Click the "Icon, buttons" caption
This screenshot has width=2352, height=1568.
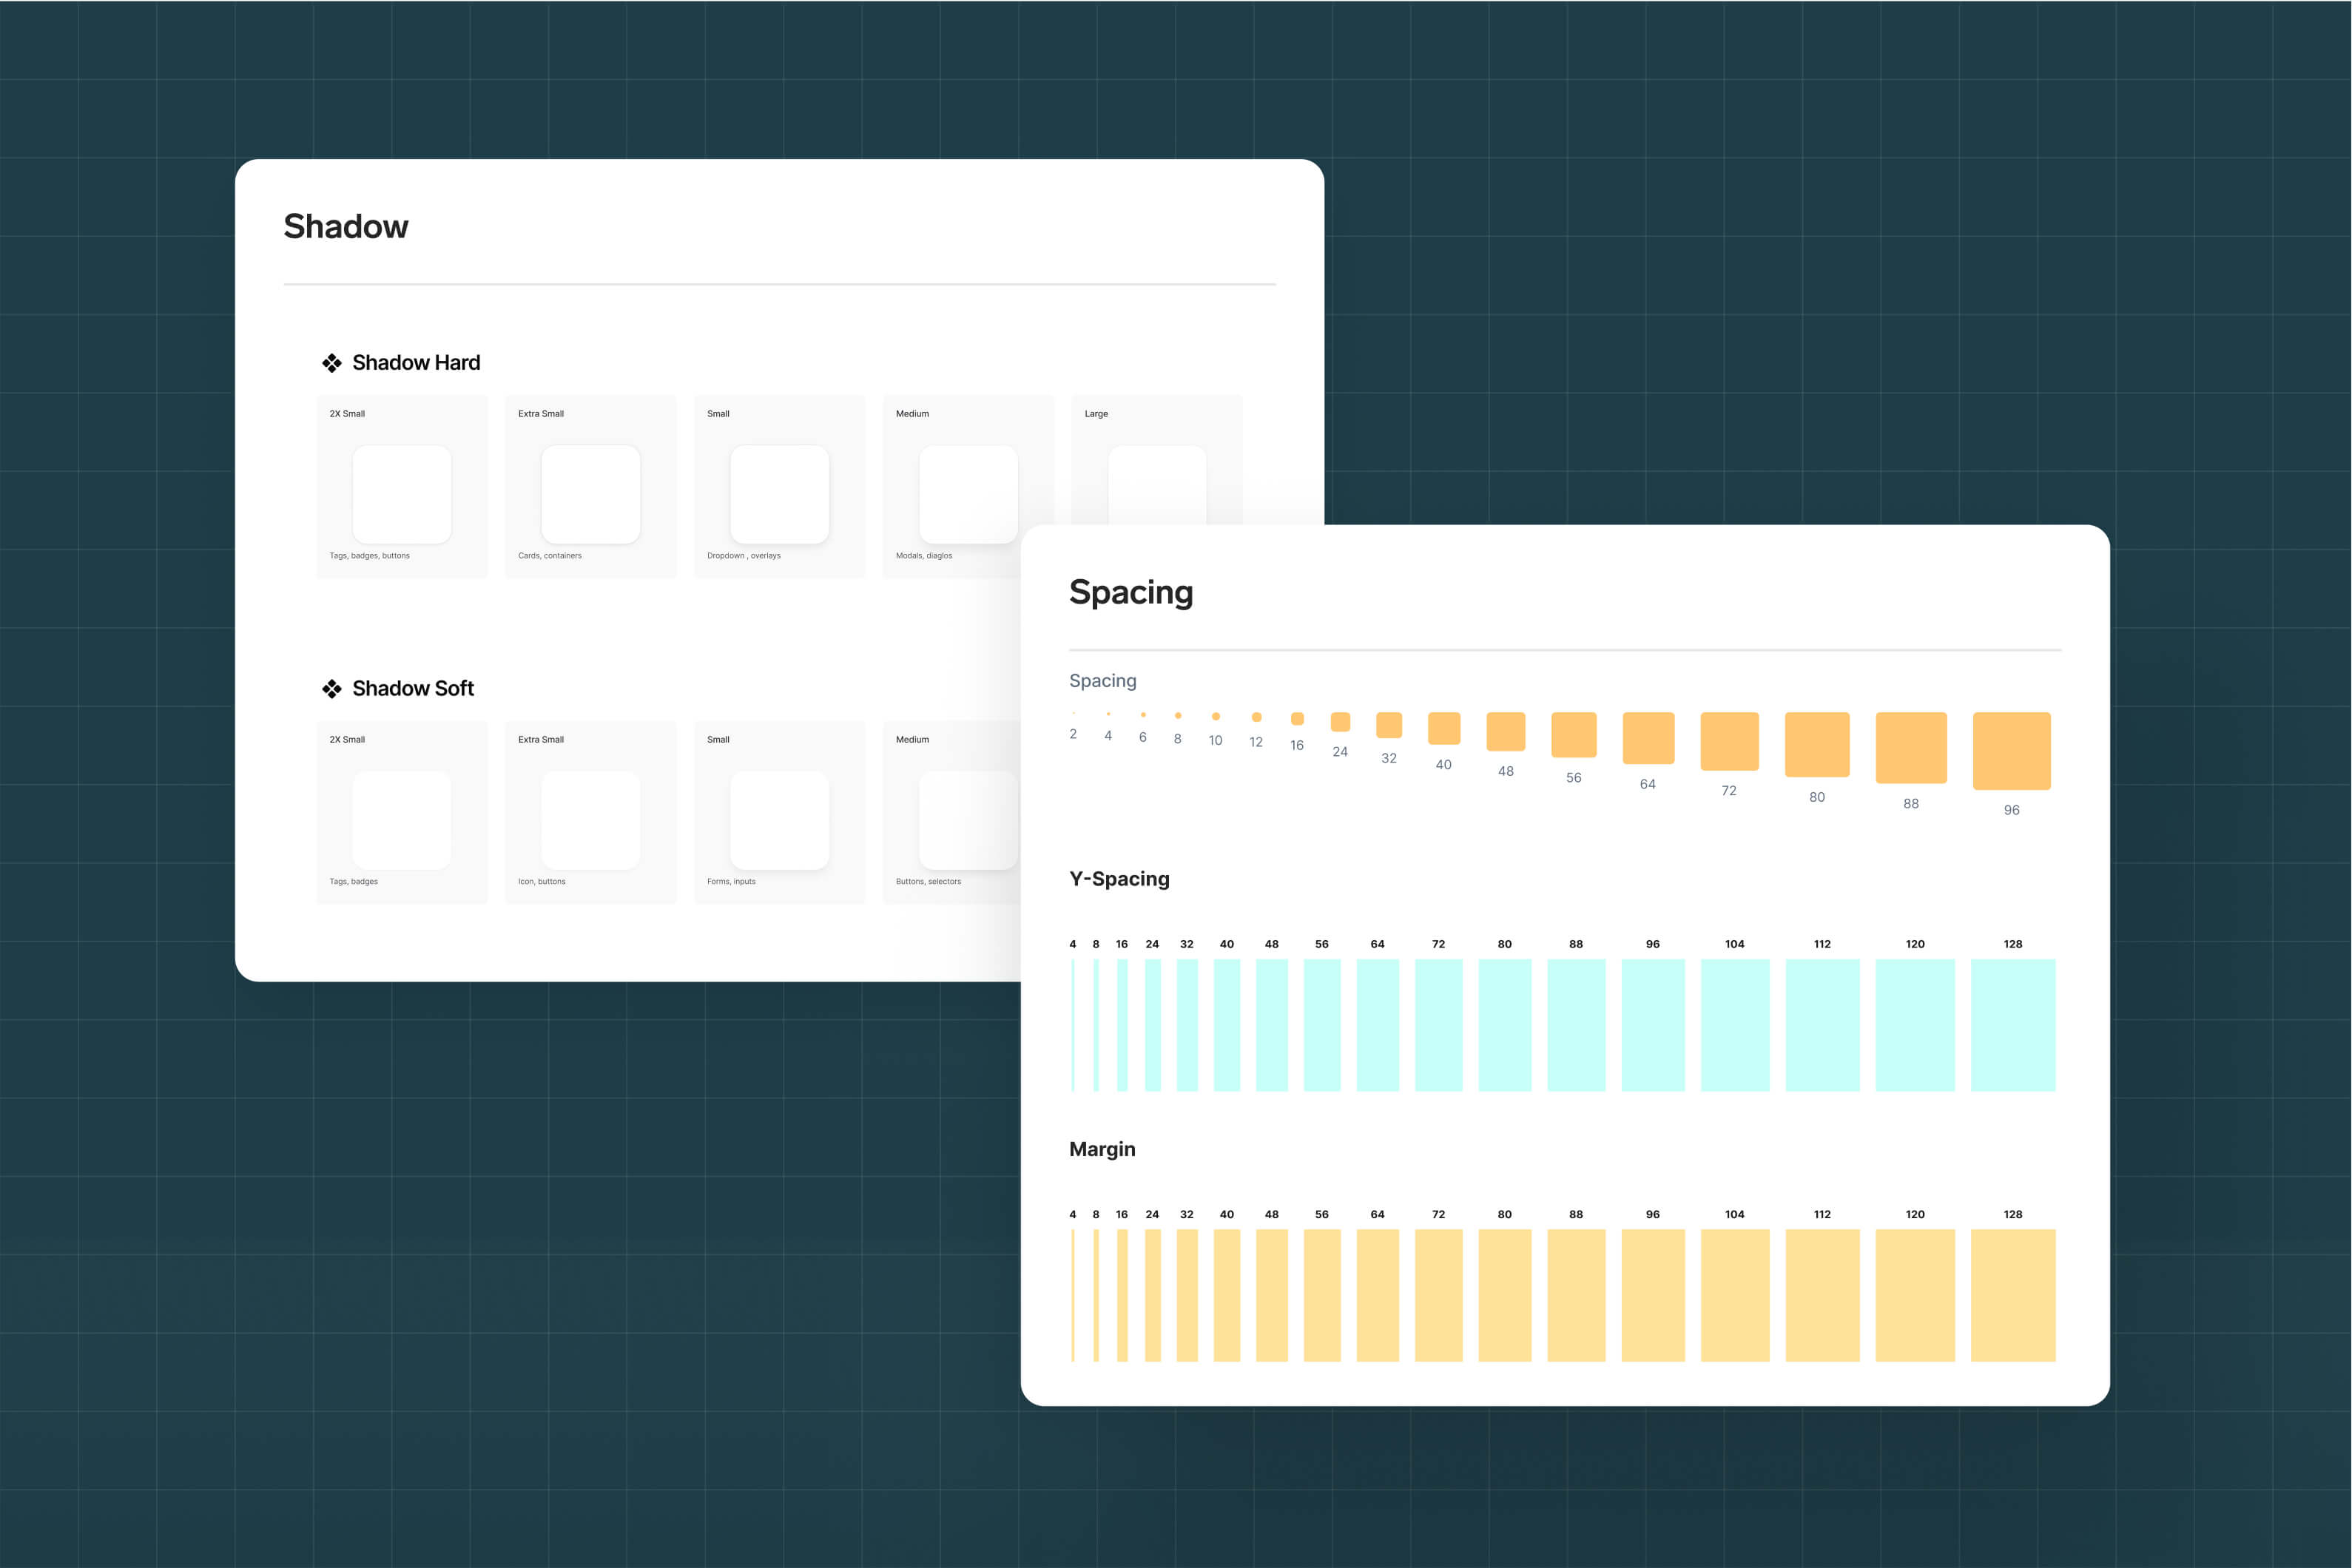(x=542, y=882)
